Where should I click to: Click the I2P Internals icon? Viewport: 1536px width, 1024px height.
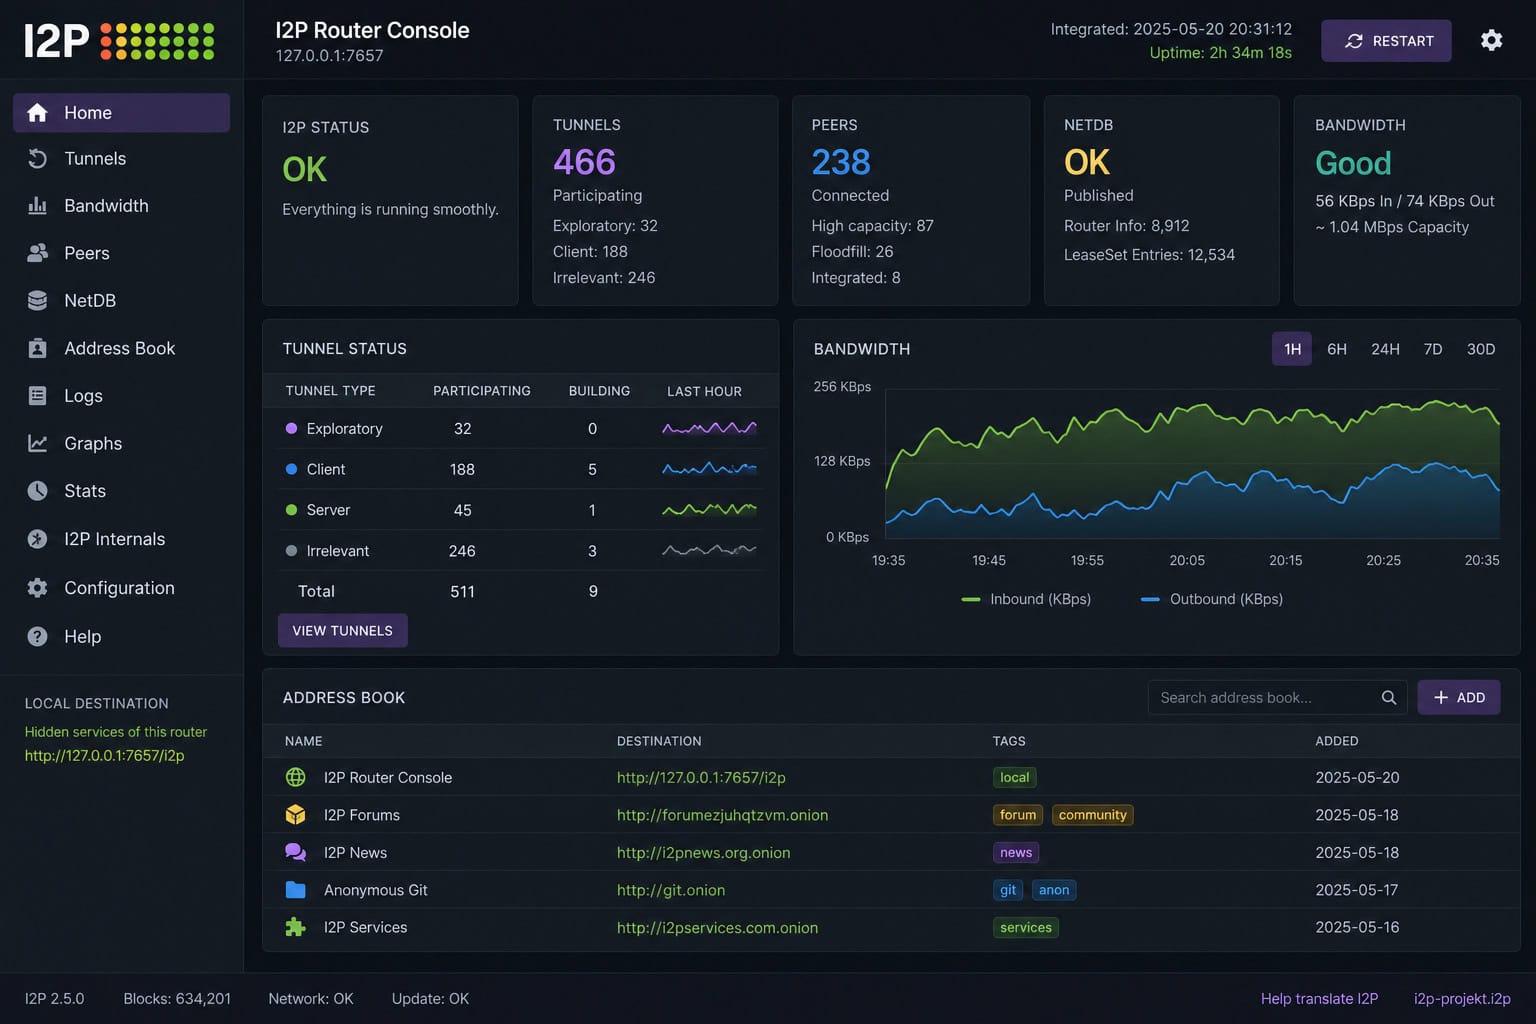[x=37, y=539]
